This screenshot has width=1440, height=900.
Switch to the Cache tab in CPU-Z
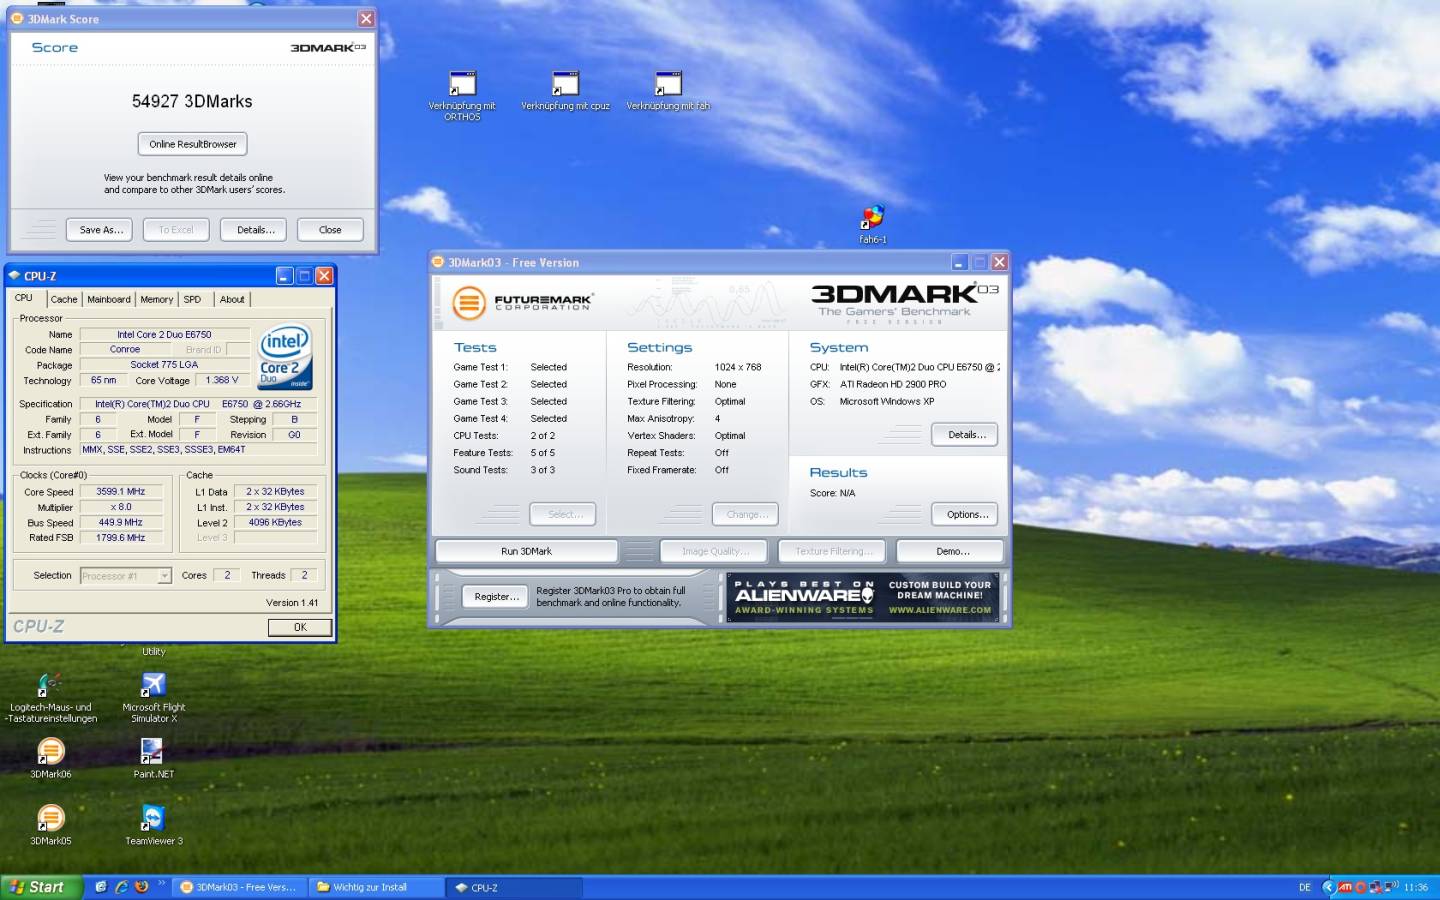tap(64, 299)
